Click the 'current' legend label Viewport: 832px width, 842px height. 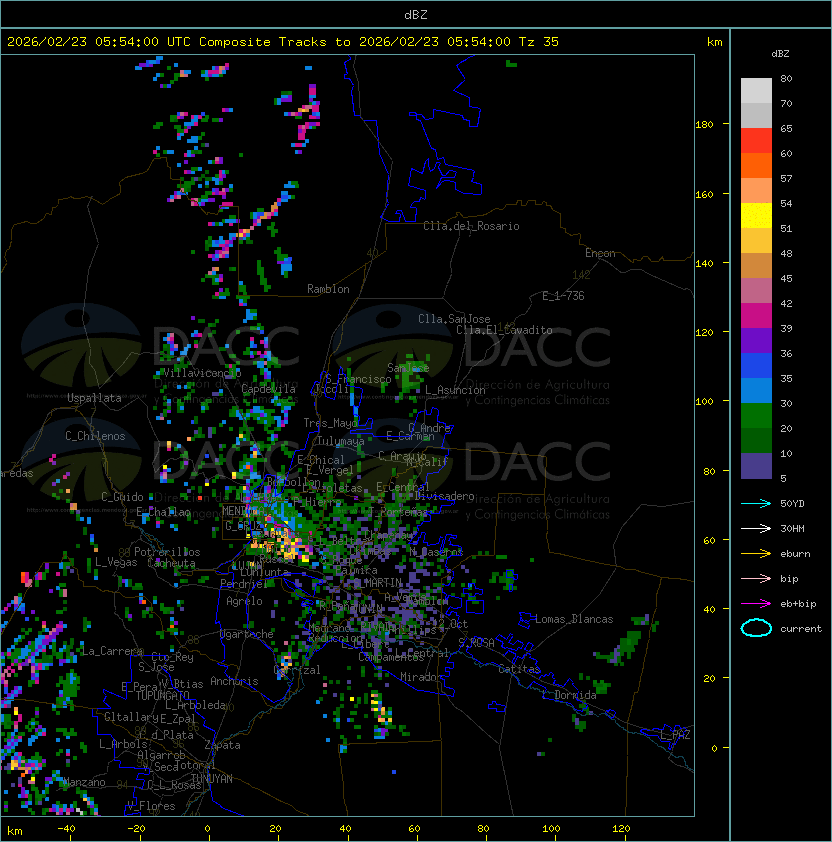[x=801, y=629]
